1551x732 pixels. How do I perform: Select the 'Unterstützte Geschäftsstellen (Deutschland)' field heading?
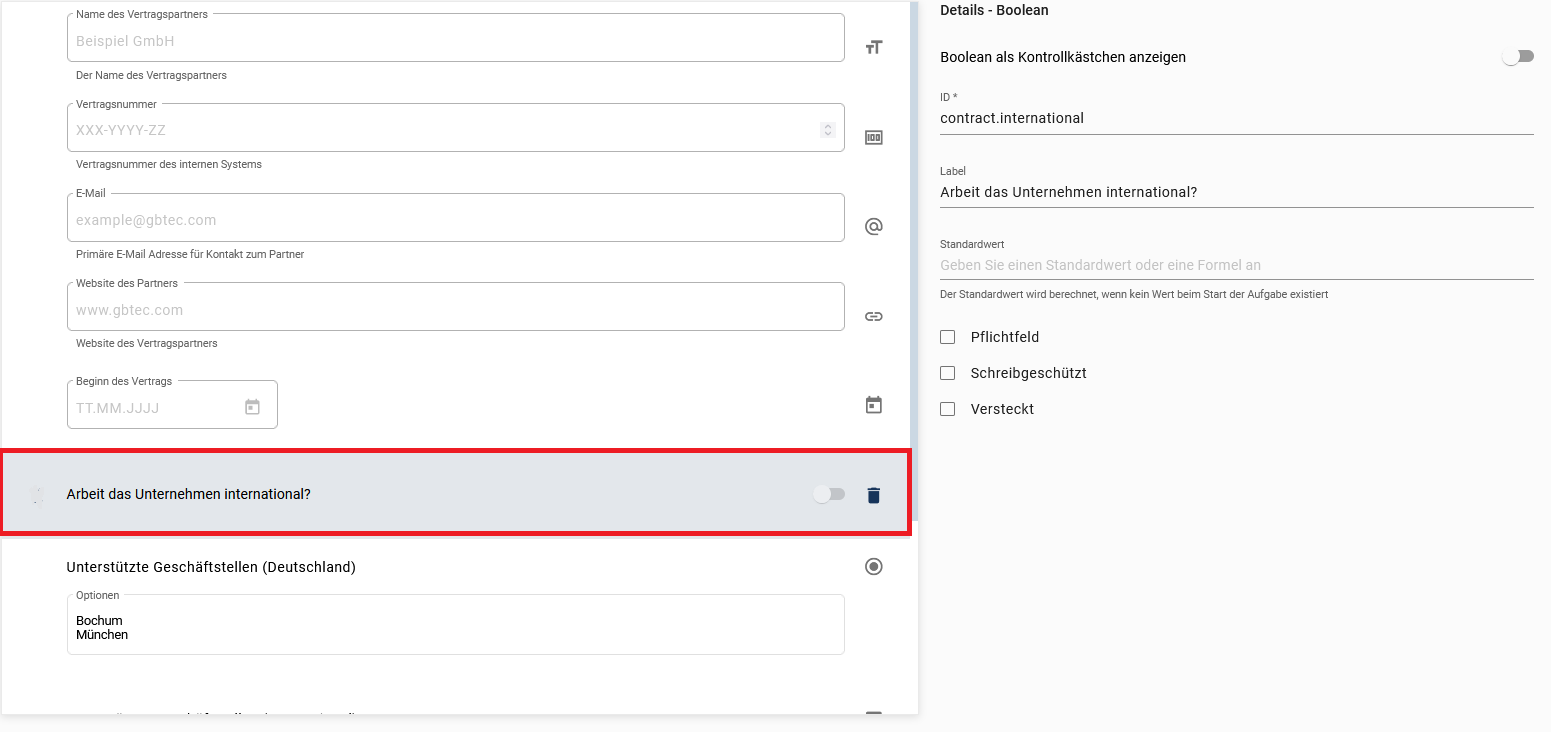click(x=211, y=567)
